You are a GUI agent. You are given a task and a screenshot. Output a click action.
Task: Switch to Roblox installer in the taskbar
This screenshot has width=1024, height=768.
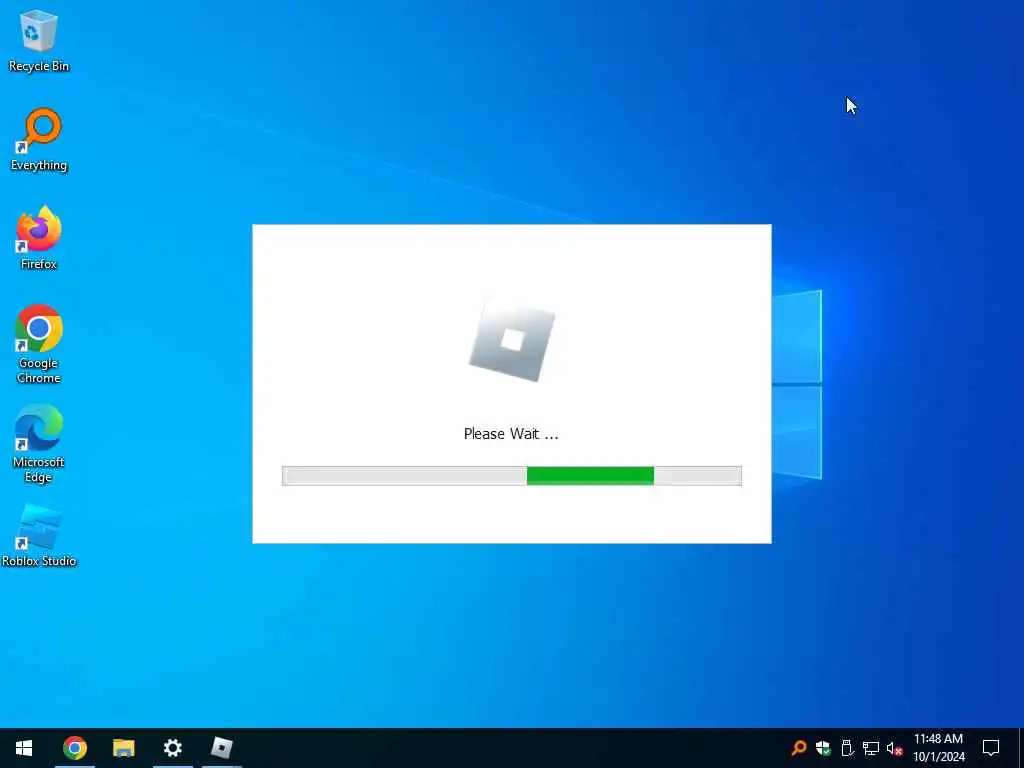(221, 748)
